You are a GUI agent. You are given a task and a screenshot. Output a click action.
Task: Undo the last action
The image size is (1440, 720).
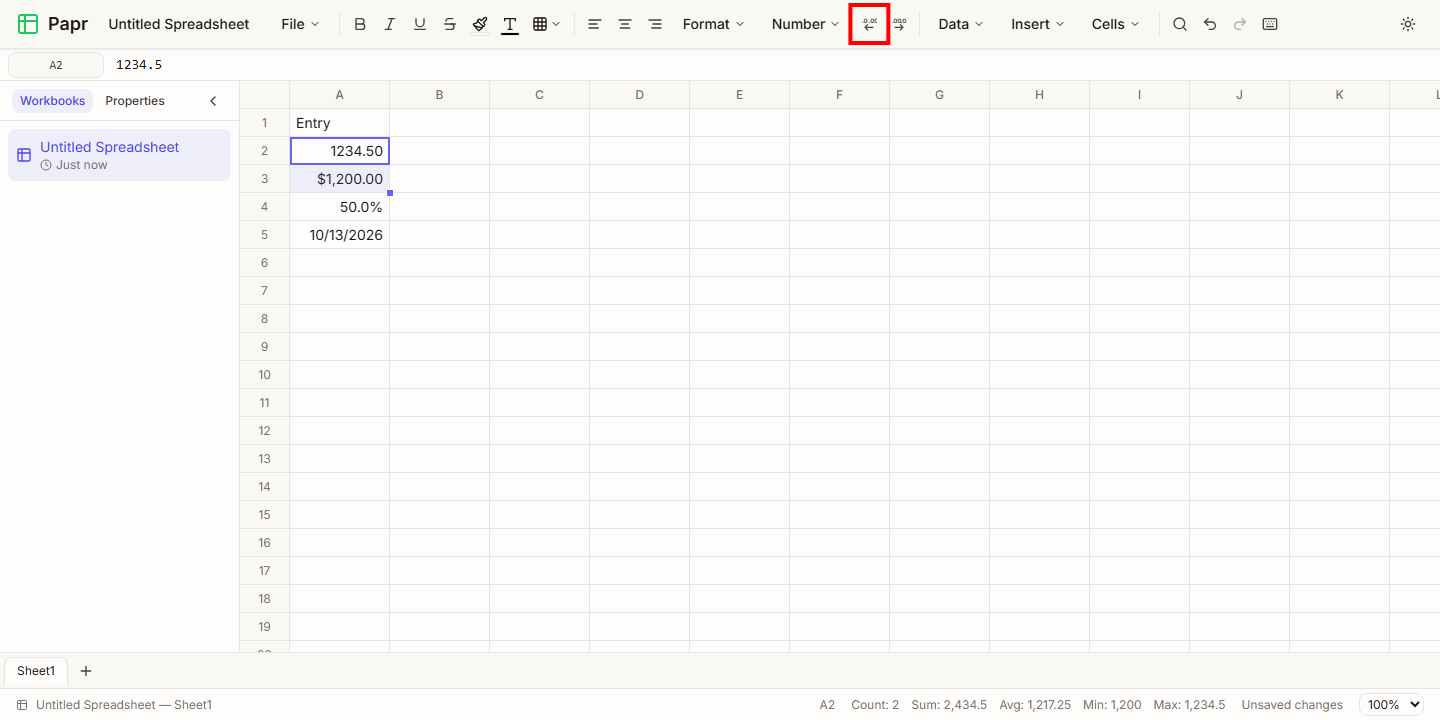(x=1210, y=24)
